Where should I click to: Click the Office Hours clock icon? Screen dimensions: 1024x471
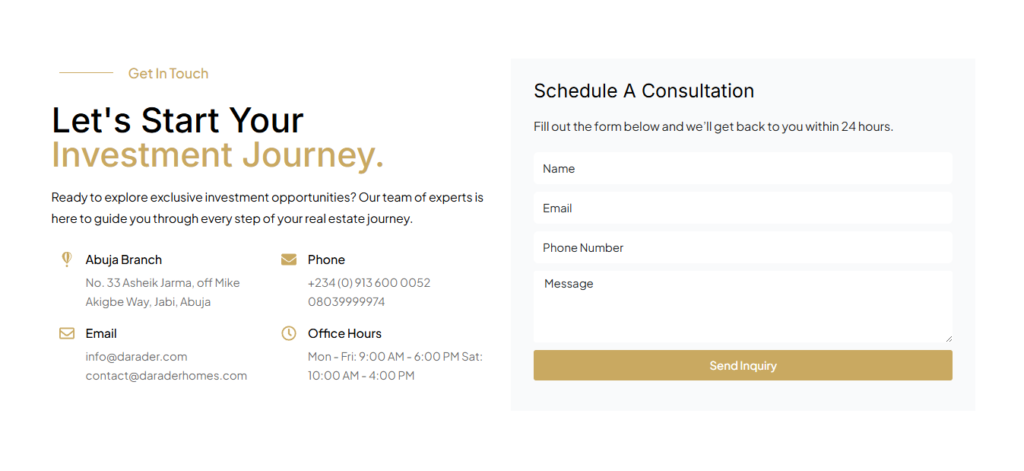[x=289, y=333]
